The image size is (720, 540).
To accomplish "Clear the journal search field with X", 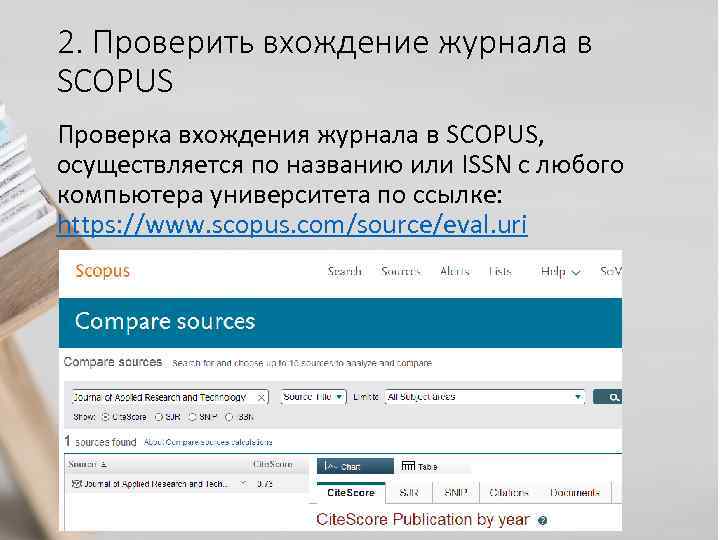I will click(x=261, y=398).
